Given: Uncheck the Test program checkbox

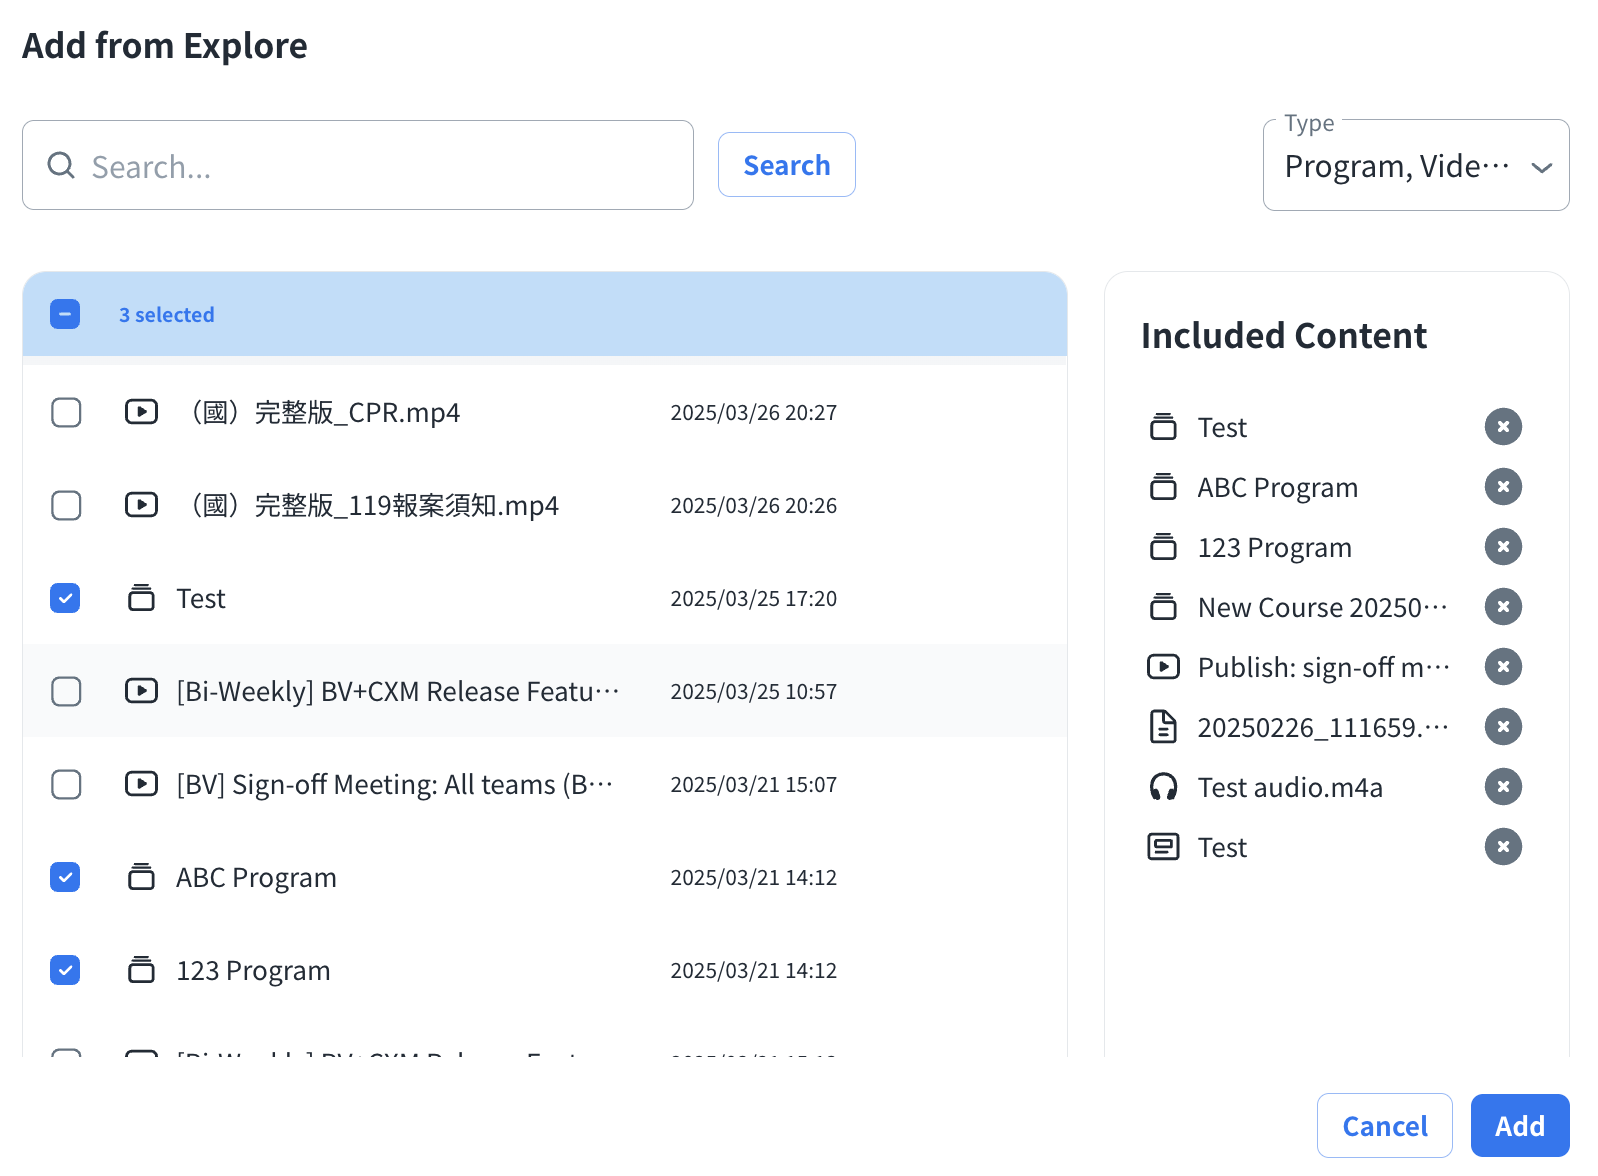Looking at the screenshot, I should (x=66, y=598).
